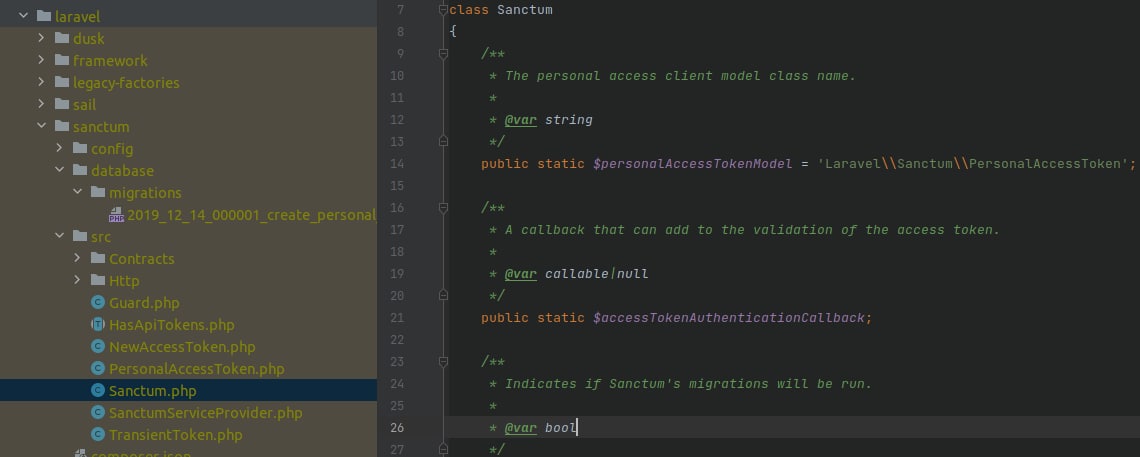Image resolution: width=1140 pixels, height=457 pixels.
Task: Expand the framework folder chevron
Action: click(41, 60)
